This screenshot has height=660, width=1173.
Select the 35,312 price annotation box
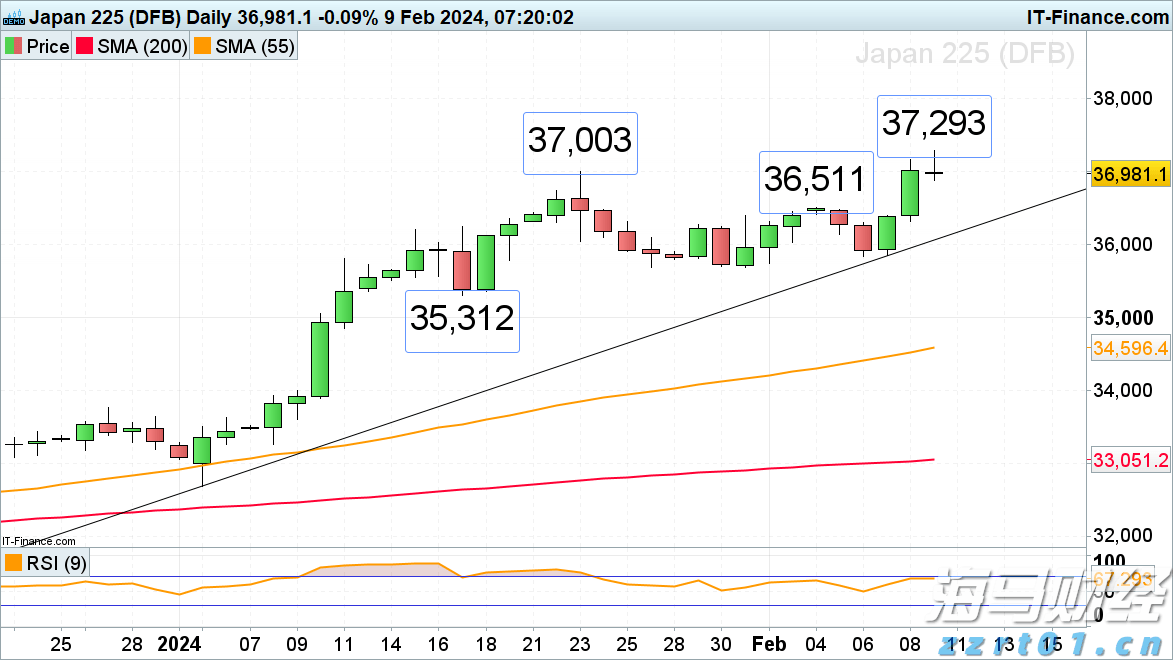461,319
